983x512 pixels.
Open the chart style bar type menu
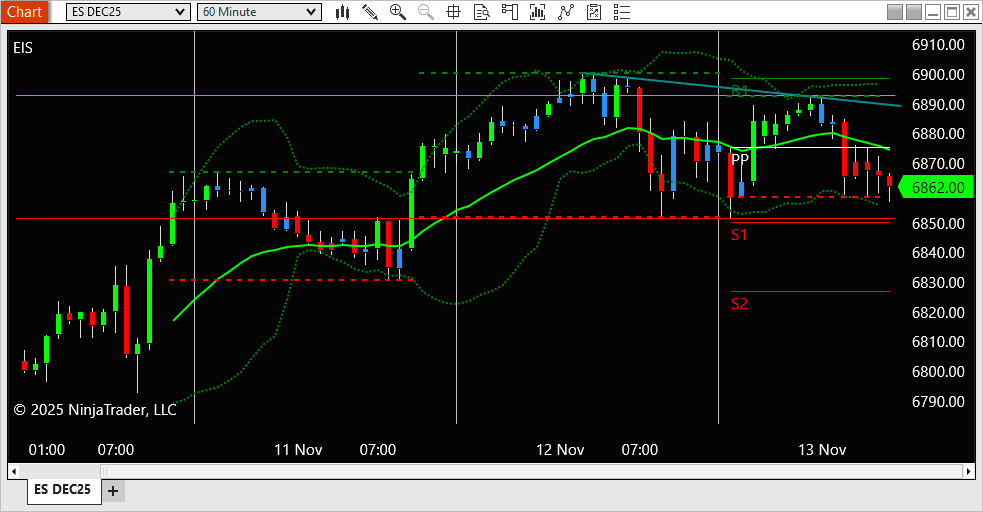click(342, 12)
